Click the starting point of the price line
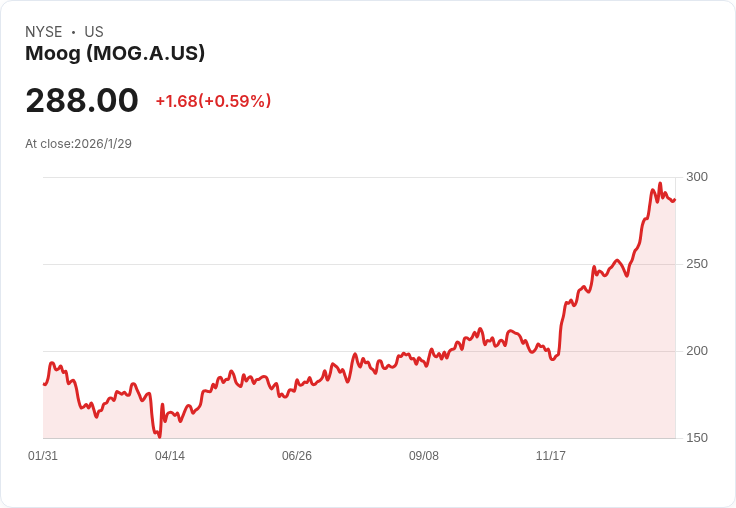The image size is (736, 508). tap(44, 384)
